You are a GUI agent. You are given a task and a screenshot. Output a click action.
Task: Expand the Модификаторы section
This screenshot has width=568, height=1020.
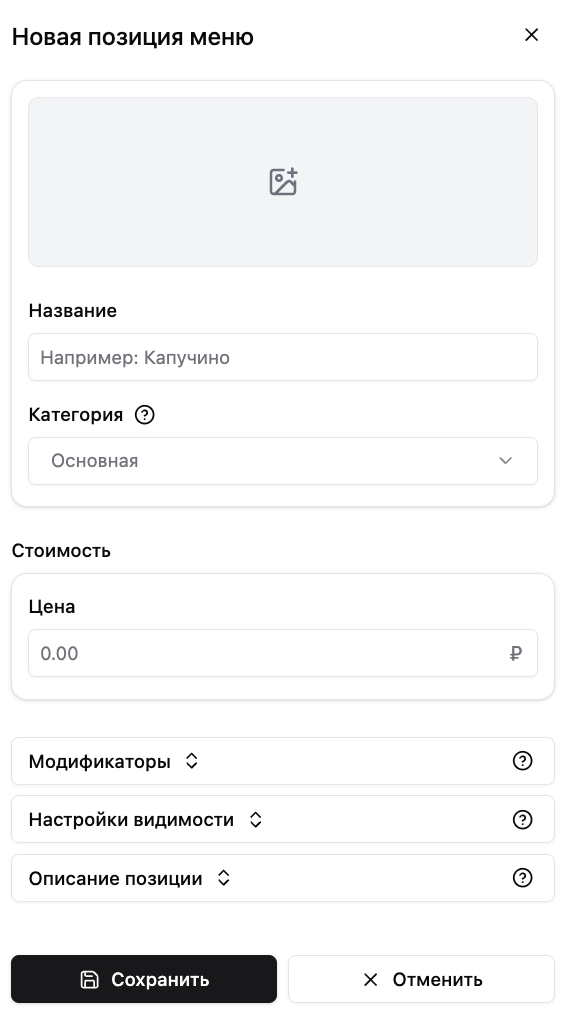[x=283, y=760]
